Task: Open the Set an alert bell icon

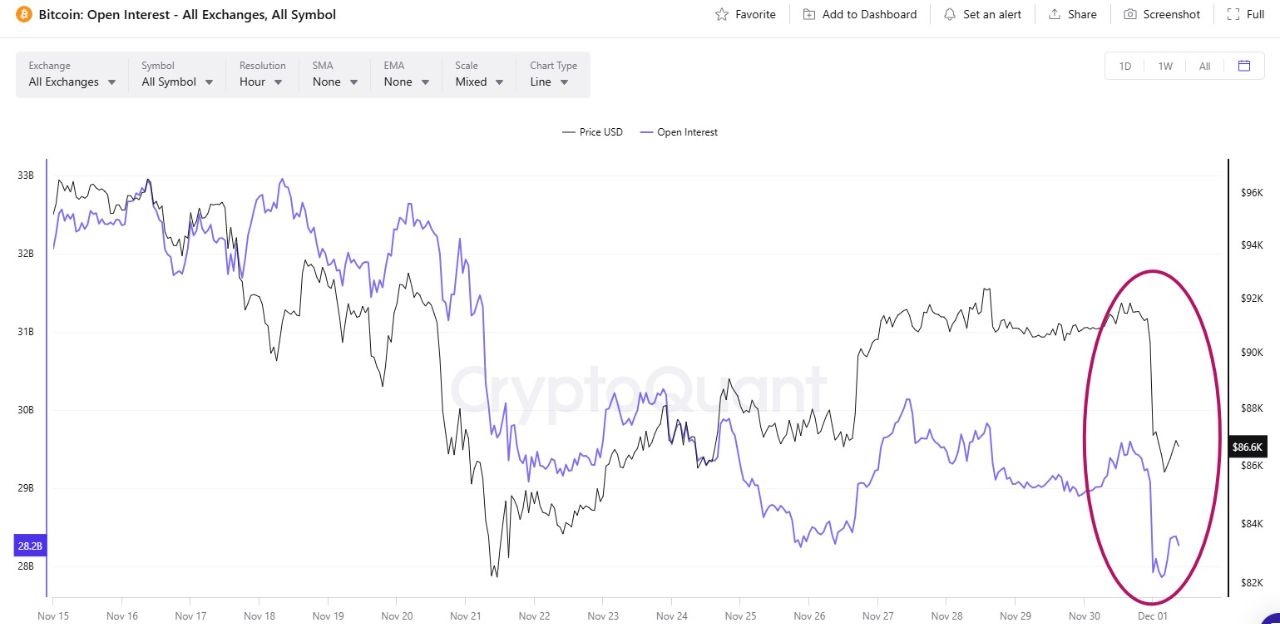Action: pos(948,14)
